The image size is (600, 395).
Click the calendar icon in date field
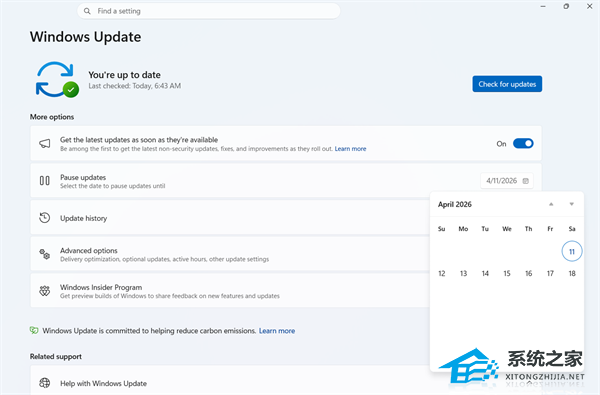click(526, 181)
